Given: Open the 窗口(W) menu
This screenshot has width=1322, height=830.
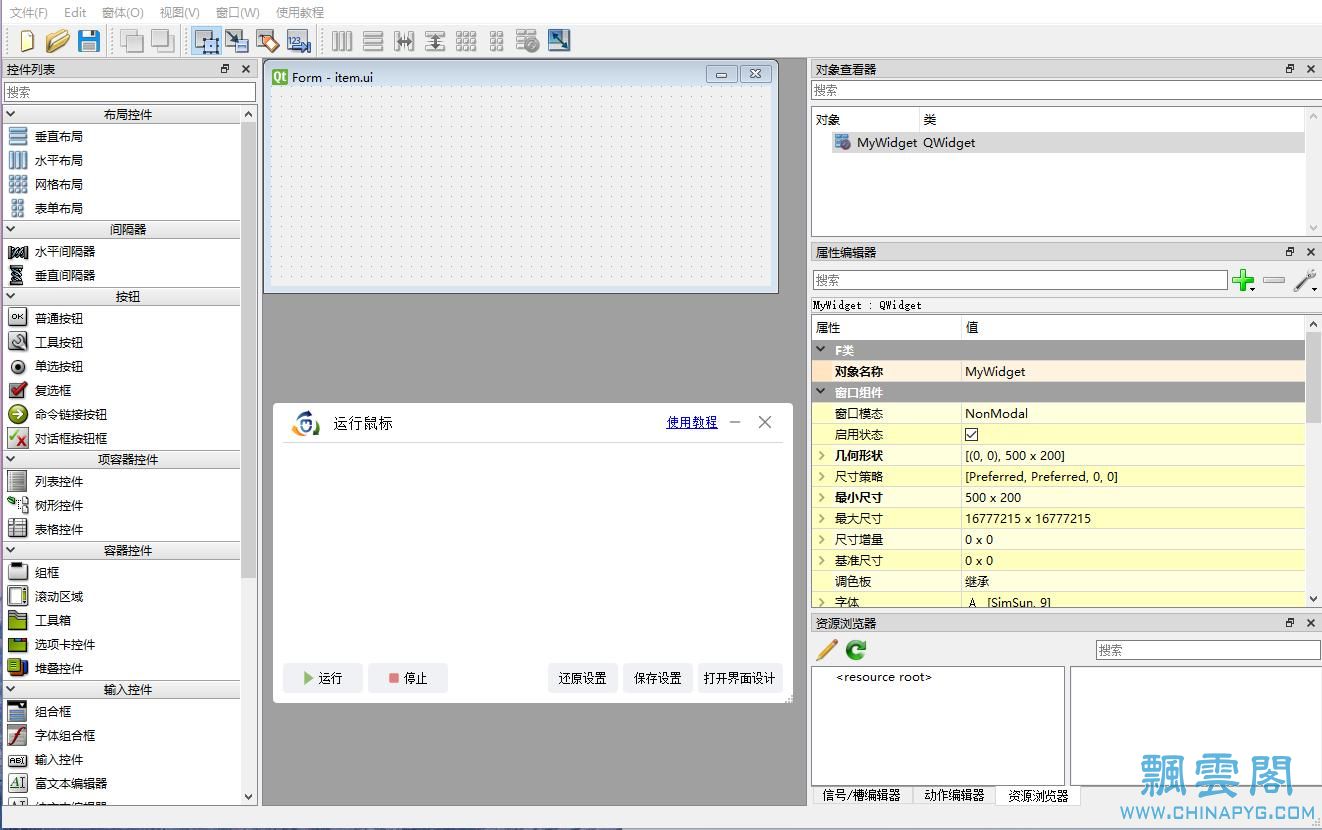Looking at the screenshot, I should 237,12.
